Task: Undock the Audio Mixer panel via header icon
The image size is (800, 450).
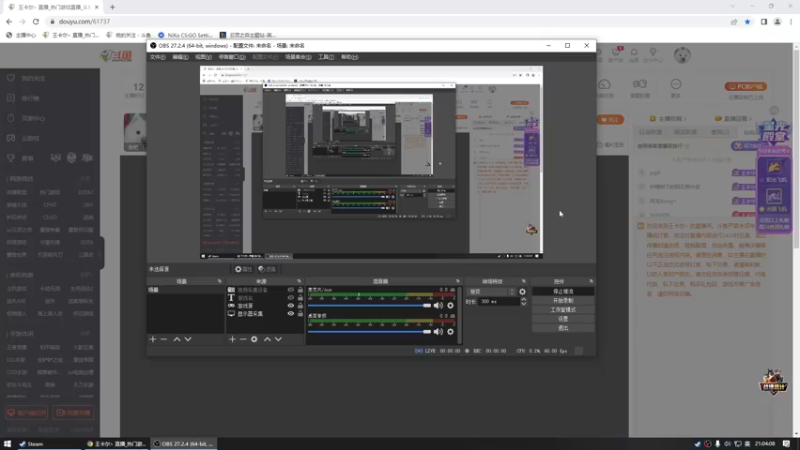Action: coord(457,281)
